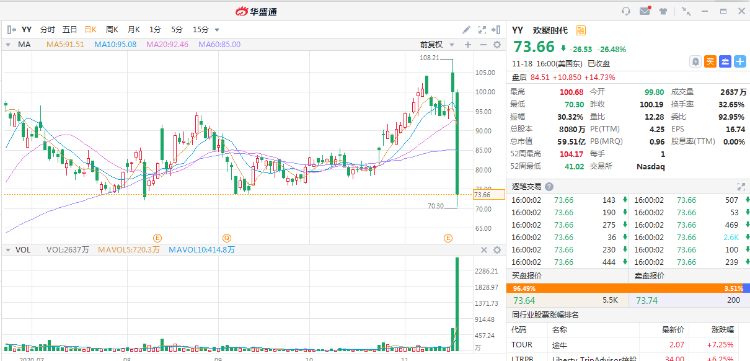Screen dimensions: 750x361
Task: Switch to the 周K tab
Action: pyautogui.click(x=112, y=30)
